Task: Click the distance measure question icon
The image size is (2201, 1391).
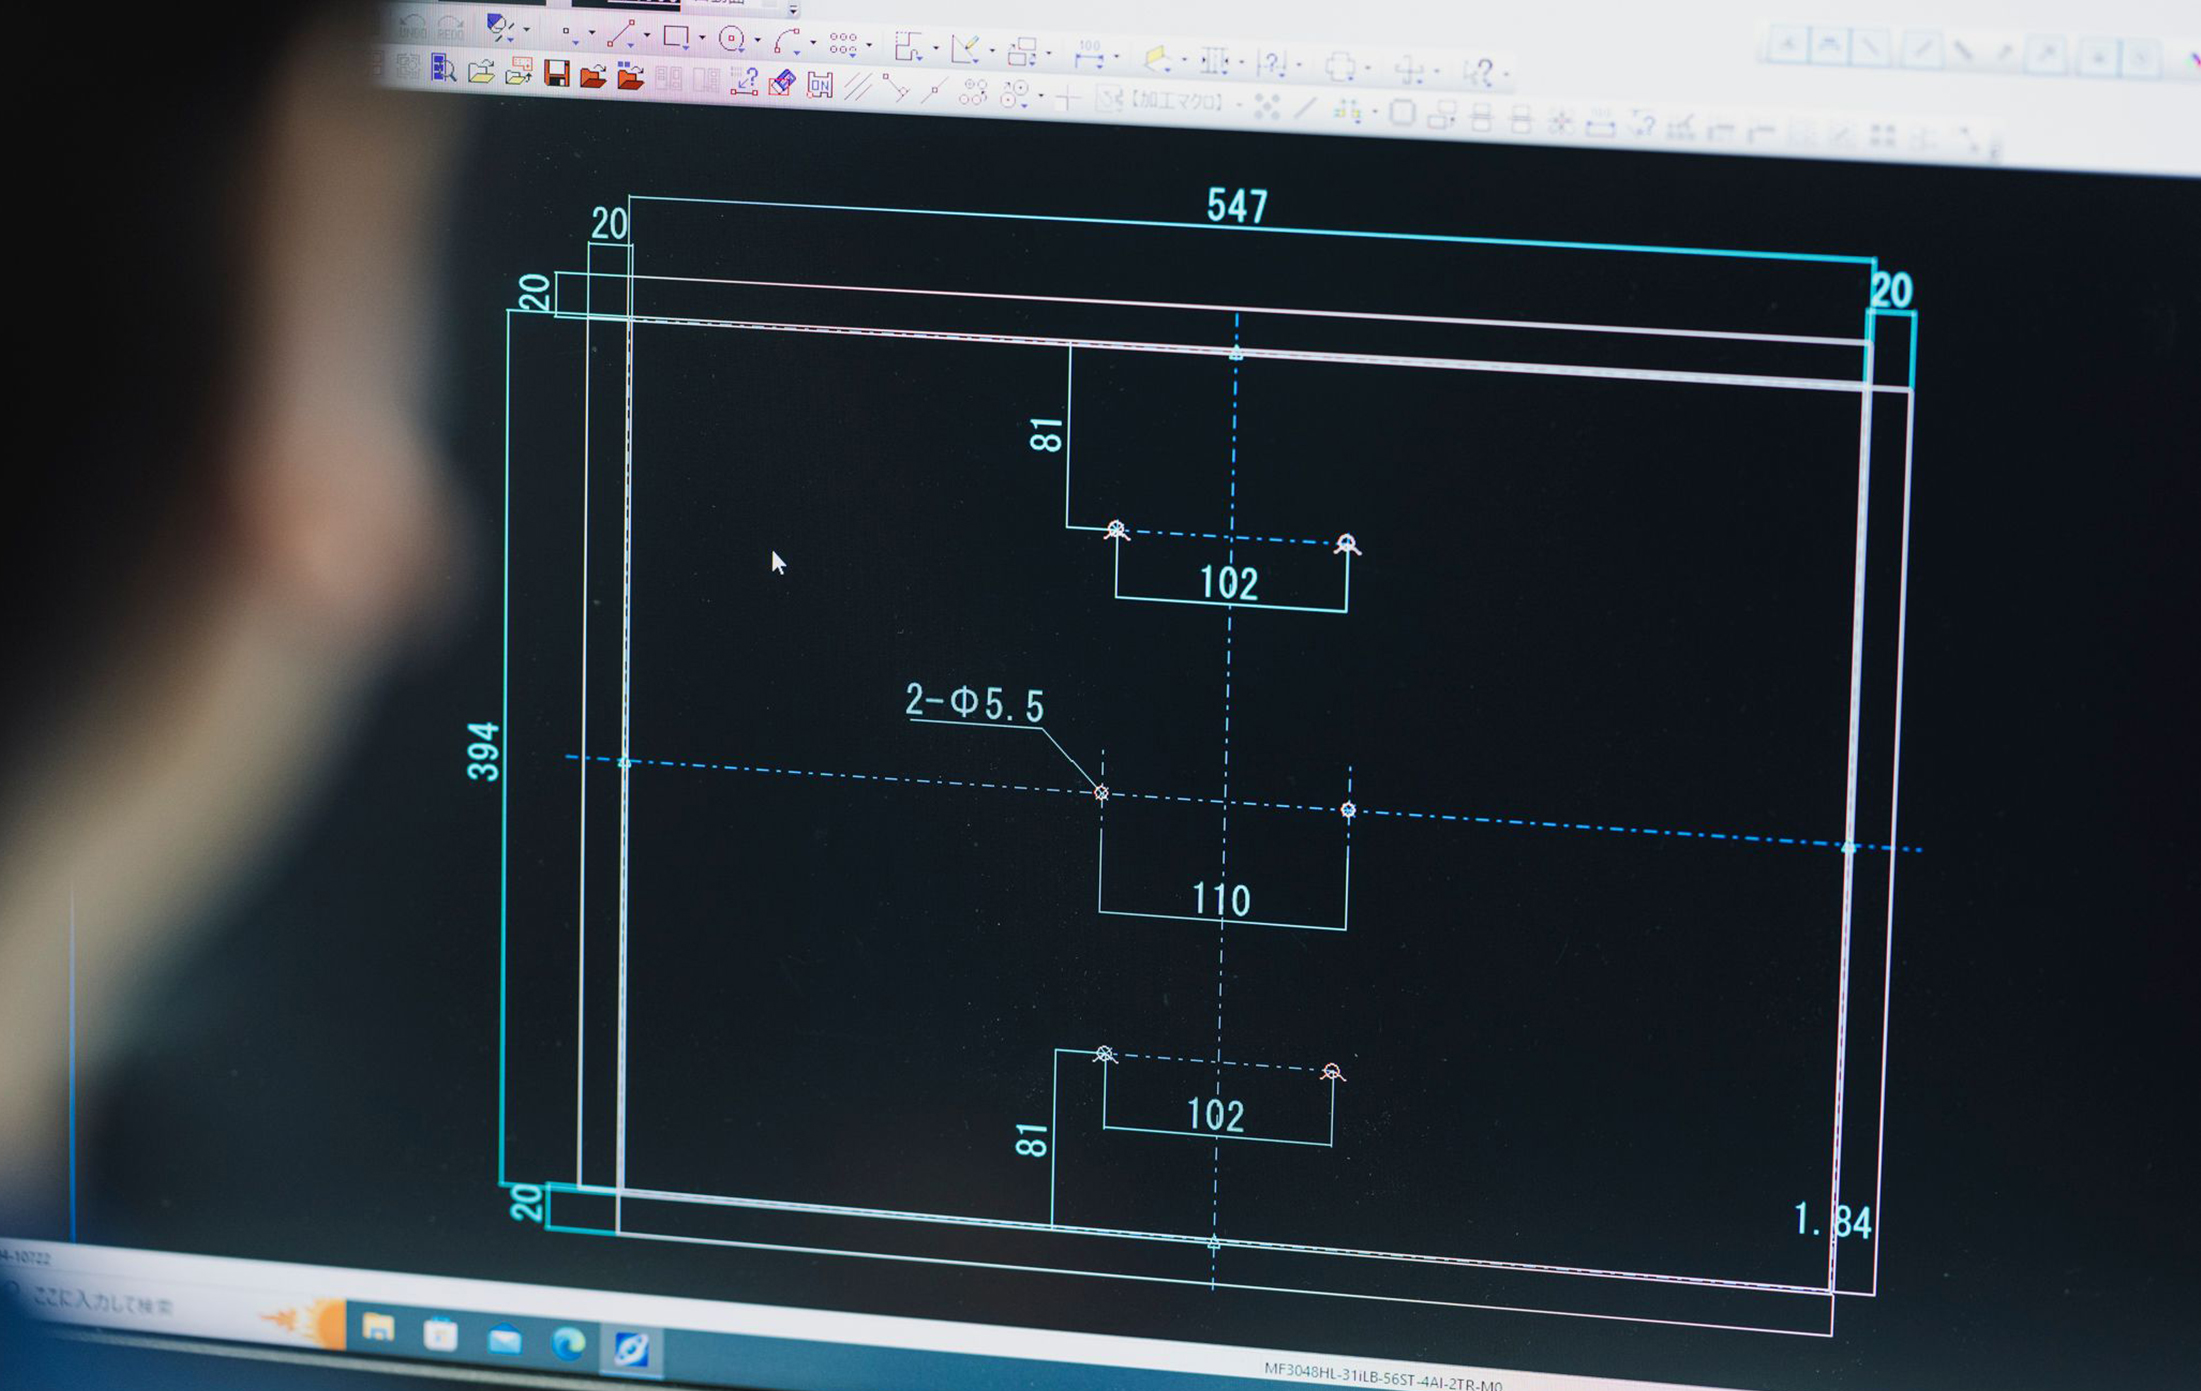Action: click(x=744, y=81)
